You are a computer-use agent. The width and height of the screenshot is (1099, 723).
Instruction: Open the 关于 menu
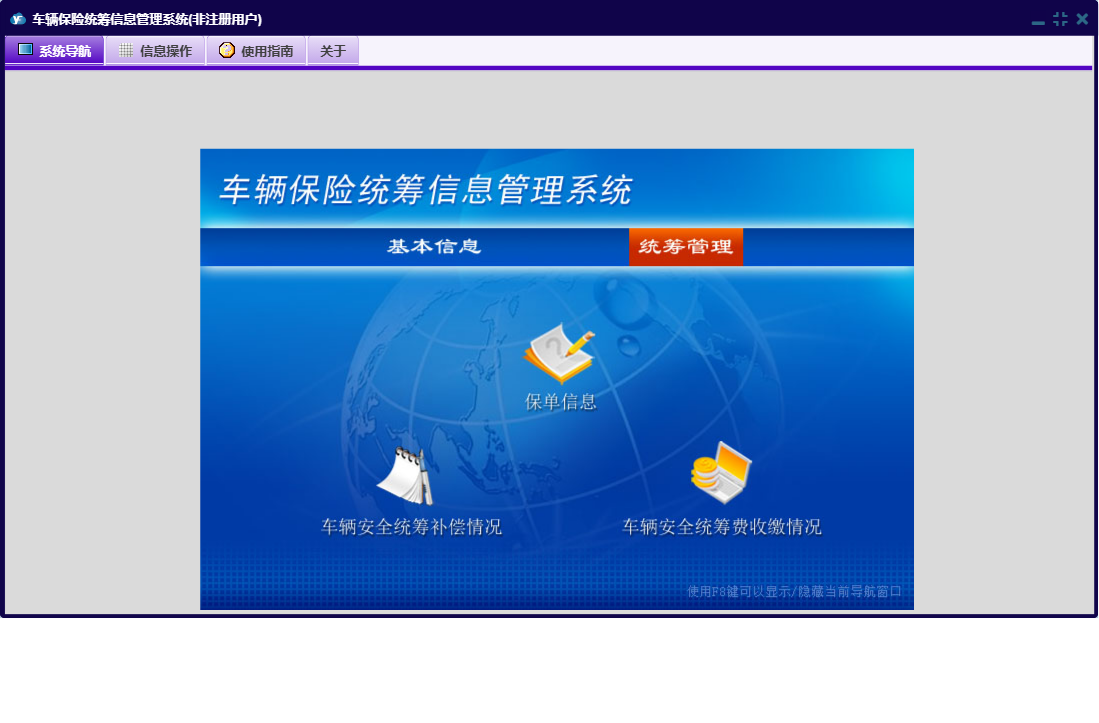click(333, 51)
